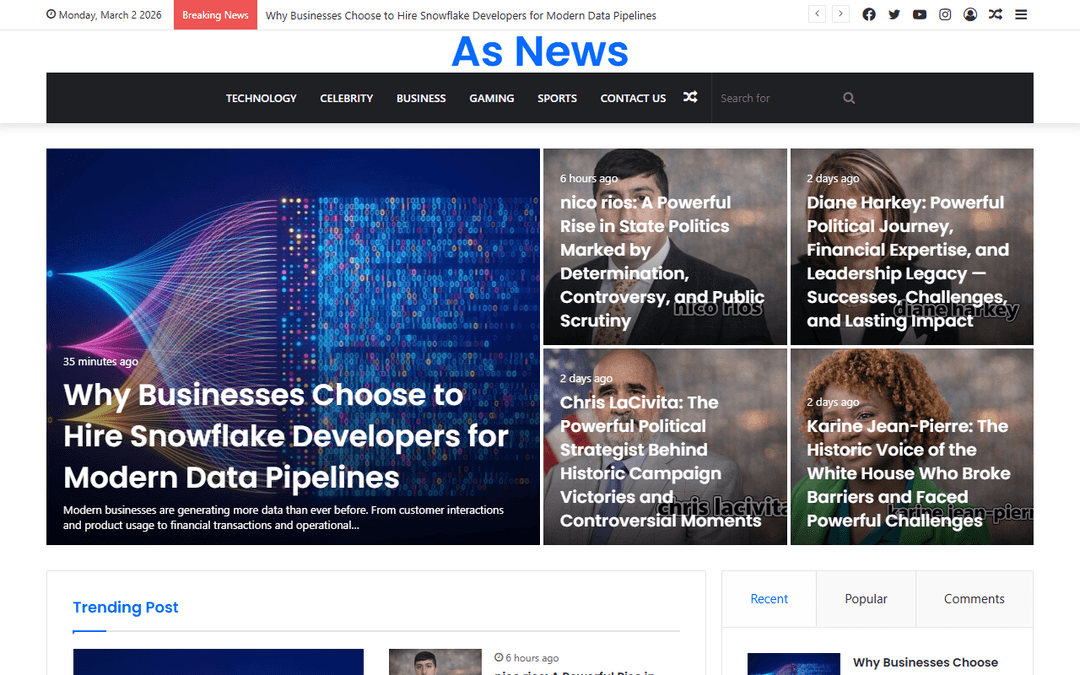Open breaking news ticker headline about Snowflake
Viewport: 1080px width, 675px height.
tap(461, 15)
